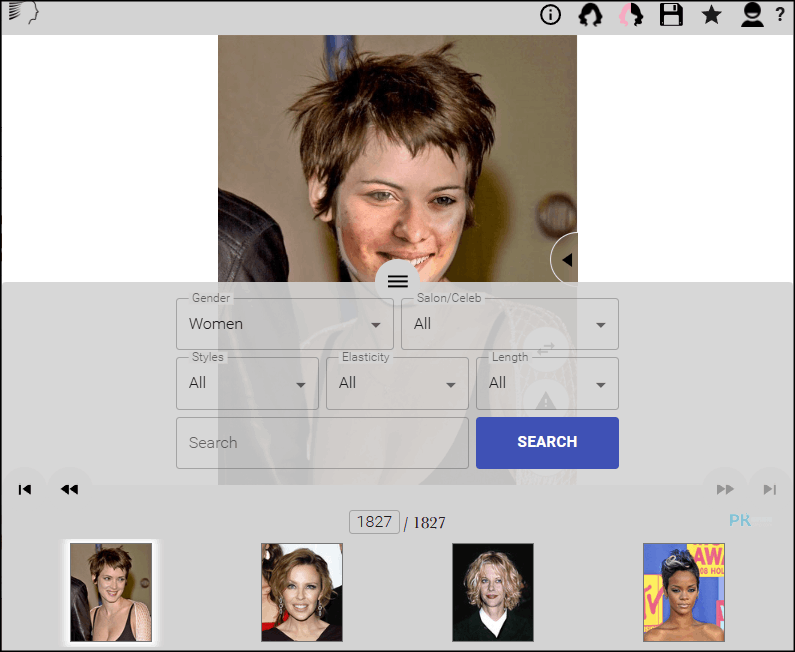This screenshot has height=652, width=795.
Task: Open the info circle icon
Action: [550, 15]
